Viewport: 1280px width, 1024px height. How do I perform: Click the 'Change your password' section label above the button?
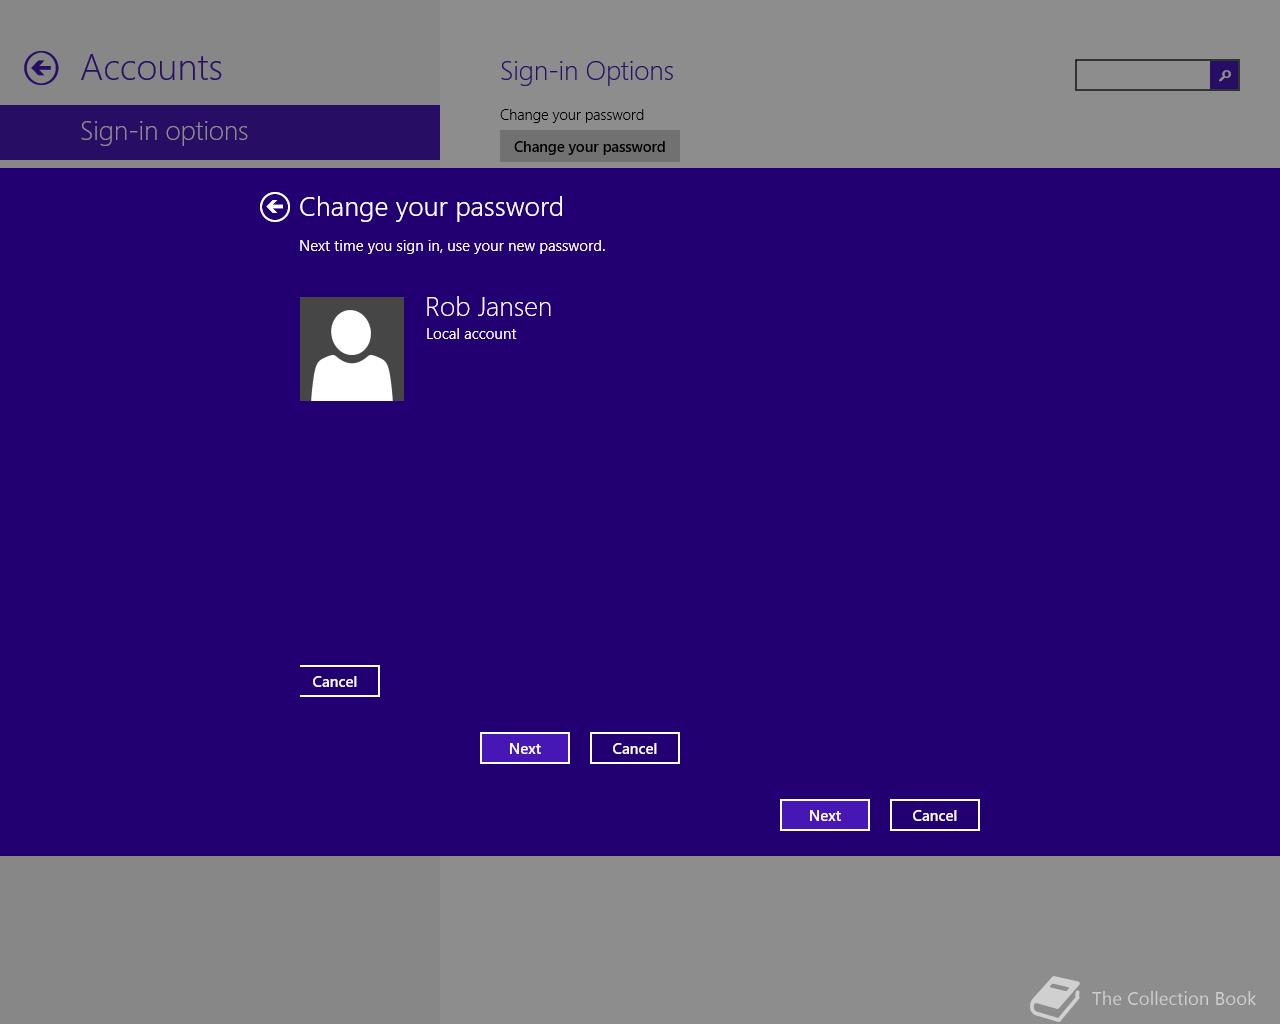point(572,115)
